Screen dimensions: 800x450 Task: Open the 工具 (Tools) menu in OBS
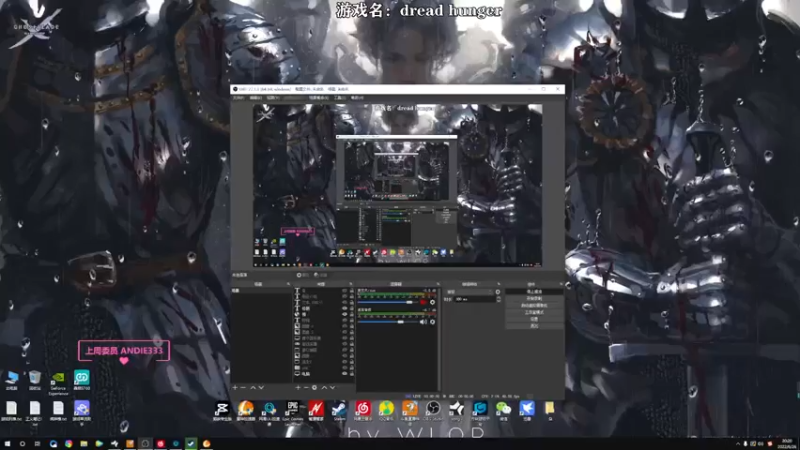tap(340, 97)
